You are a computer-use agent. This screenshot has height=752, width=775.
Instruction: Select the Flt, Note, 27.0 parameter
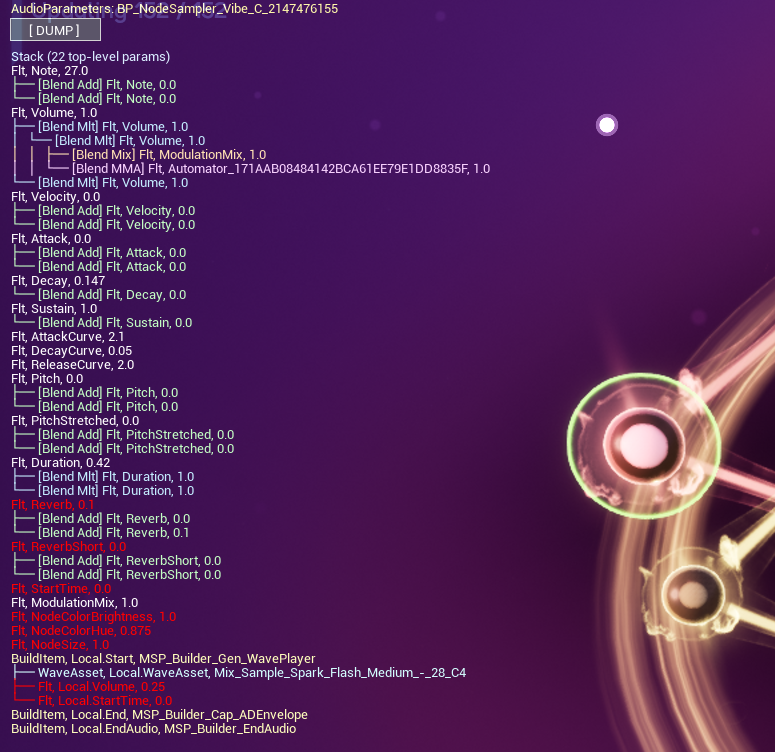(49, 71)
